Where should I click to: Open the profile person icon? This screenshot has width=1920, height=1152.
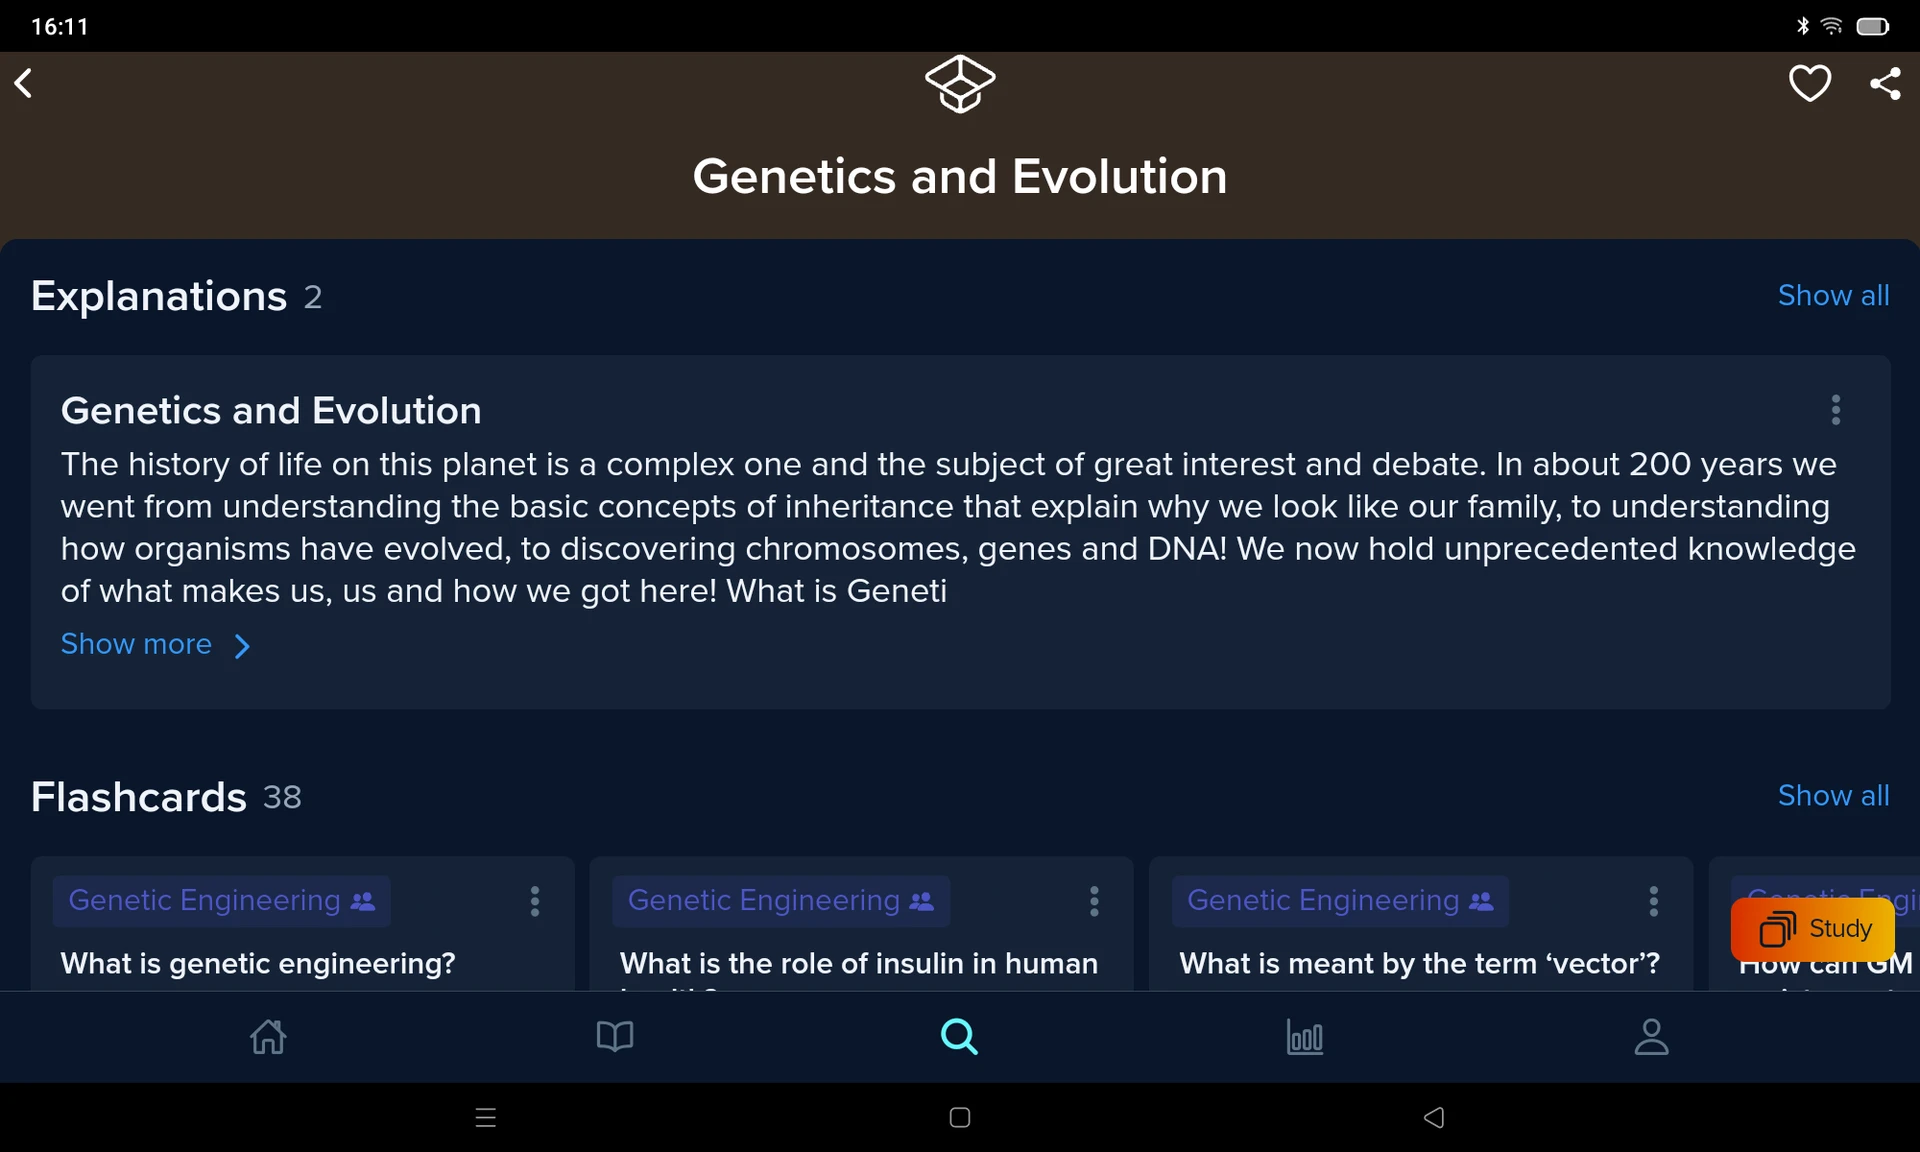[x=1651, y=1036]
